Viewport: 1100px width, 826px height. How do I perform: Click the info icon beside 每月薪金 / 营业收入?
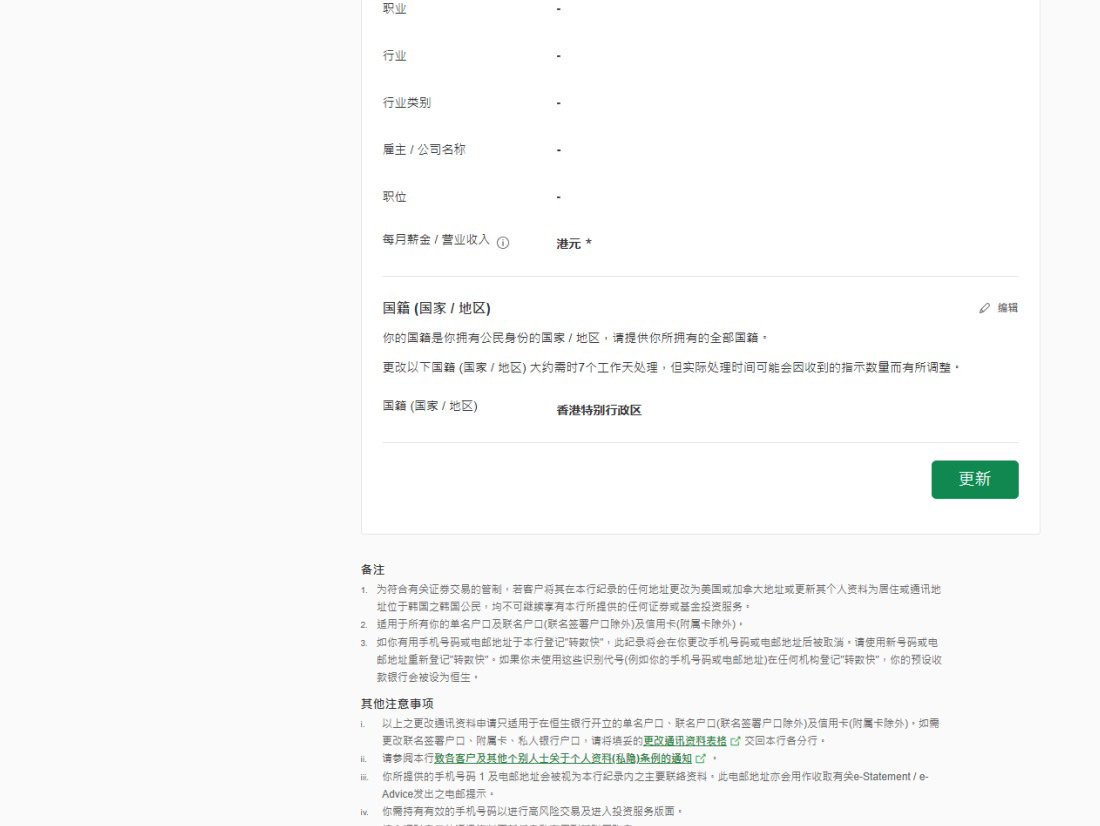click(x=503, y=243)
